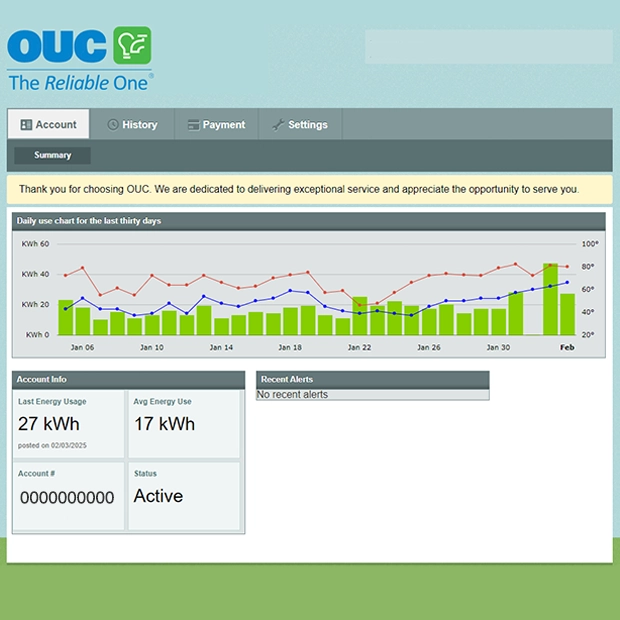Click the KWh 40 axis label
This screenshot has height=620, width=620.
click(35, 274)
